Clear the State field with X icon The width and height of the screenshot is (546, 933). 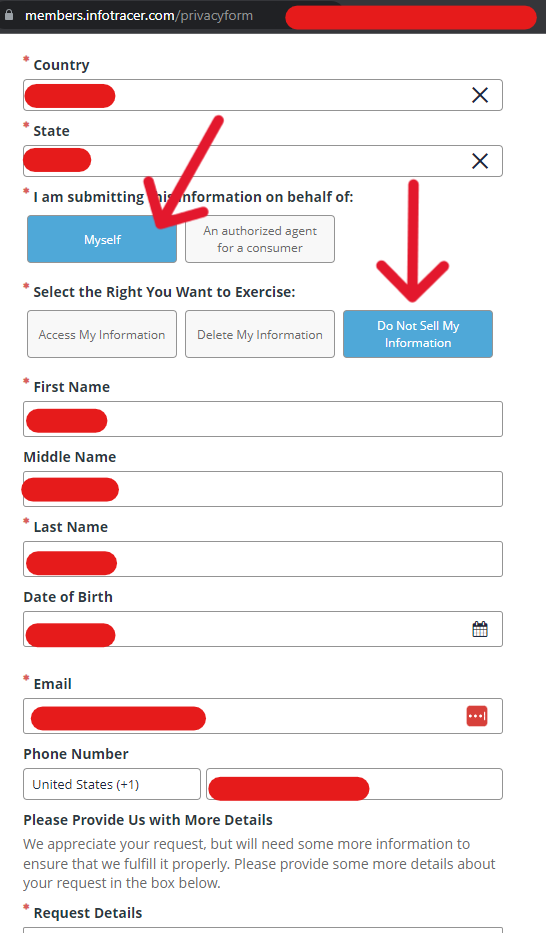[x=480, y=161]
